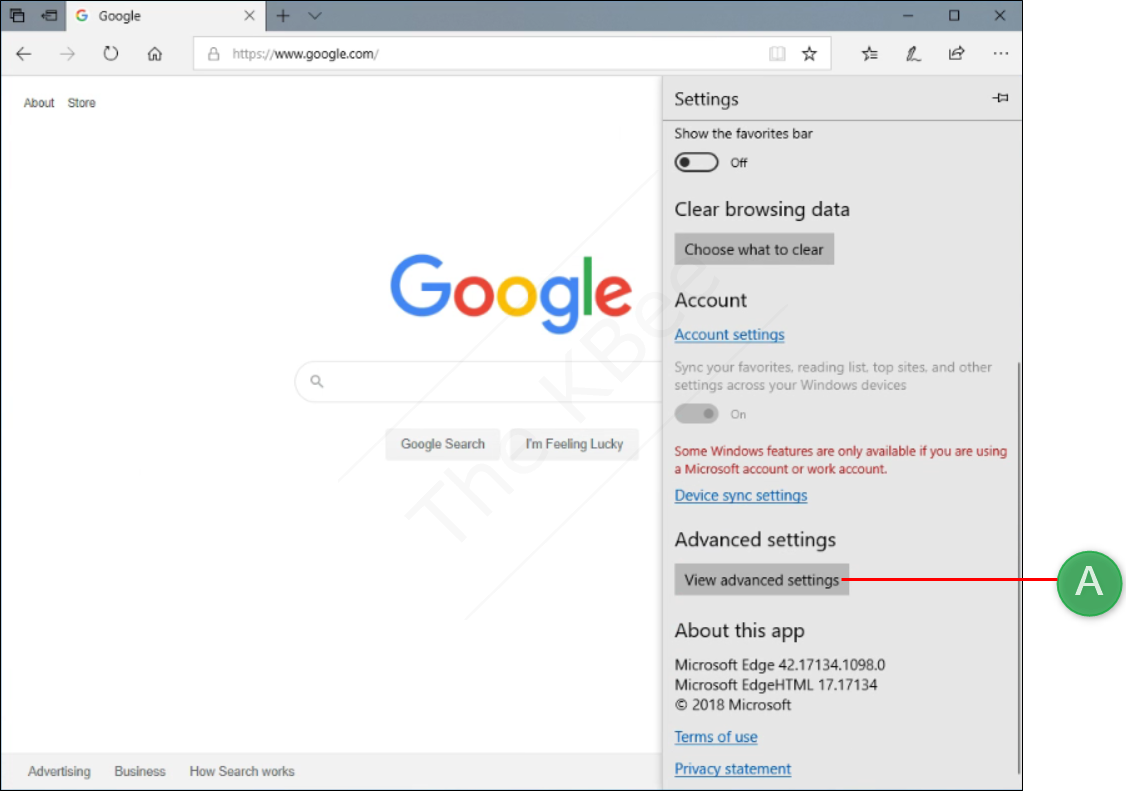The image size is (1126, 791).
Task: Open the Store link on Google
Action: pos(81,103)
